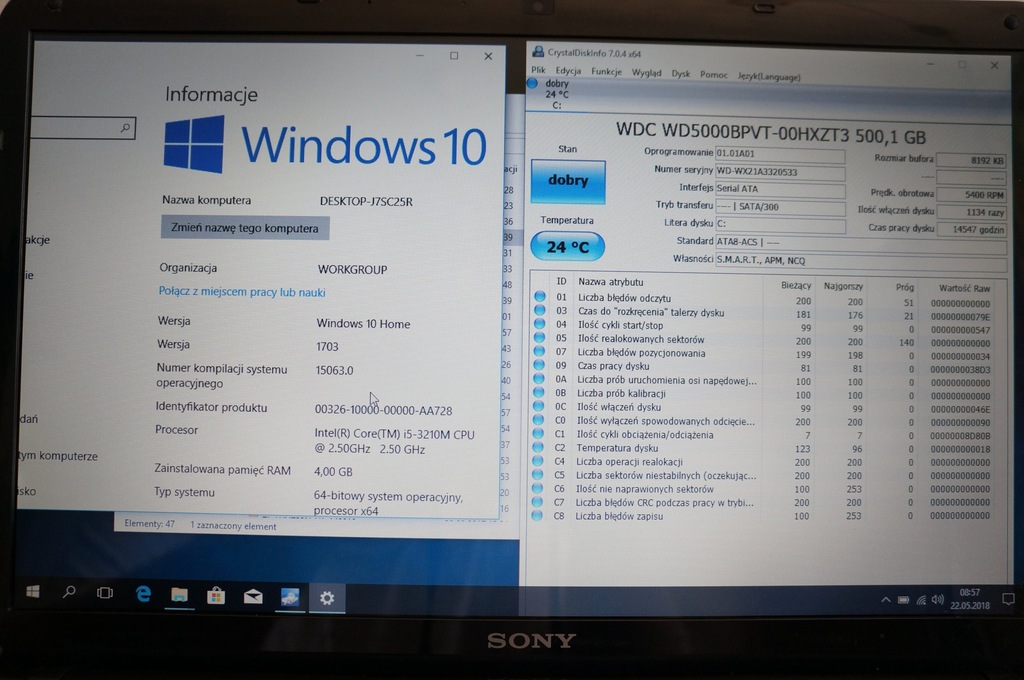Click status dot for attribute 05 reallocated sectors
The height and width of the screenshot is (680, 1024).
coord(539,337)
